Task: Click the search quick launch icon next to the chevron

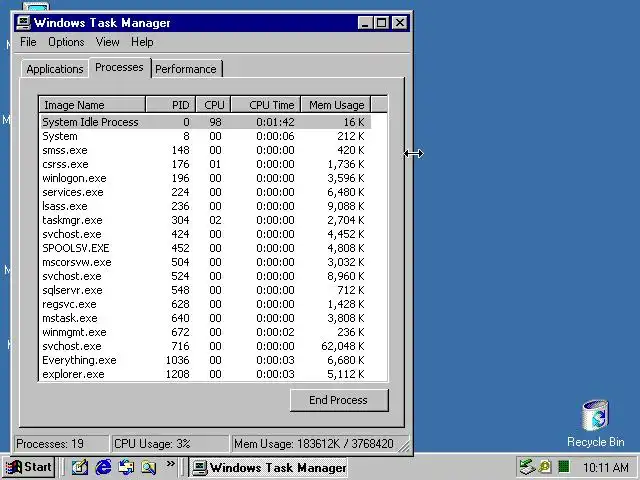Action: click(x=149, y=467)
